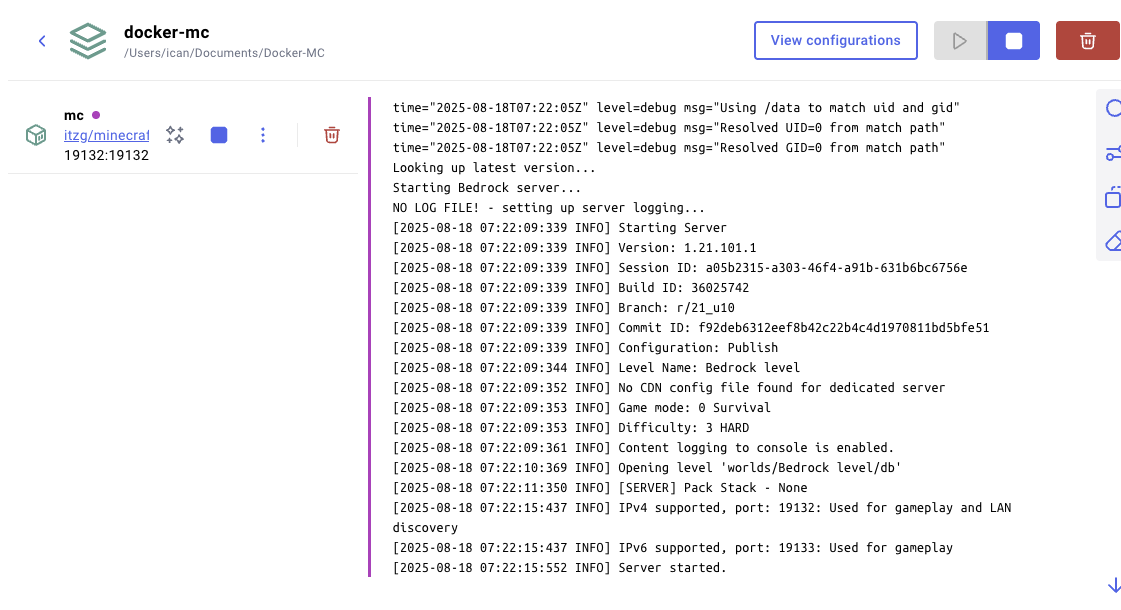
Task: Stop the mc container via blue square
Action: pos(219,135)
